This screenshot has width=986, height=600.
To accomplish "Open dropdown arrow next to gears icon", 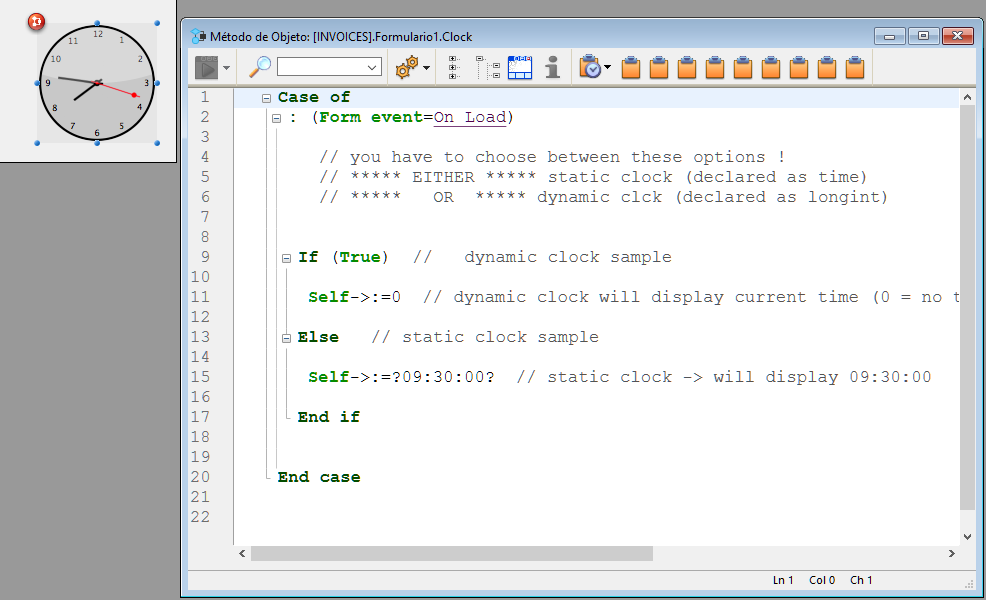I will [427, 68].
